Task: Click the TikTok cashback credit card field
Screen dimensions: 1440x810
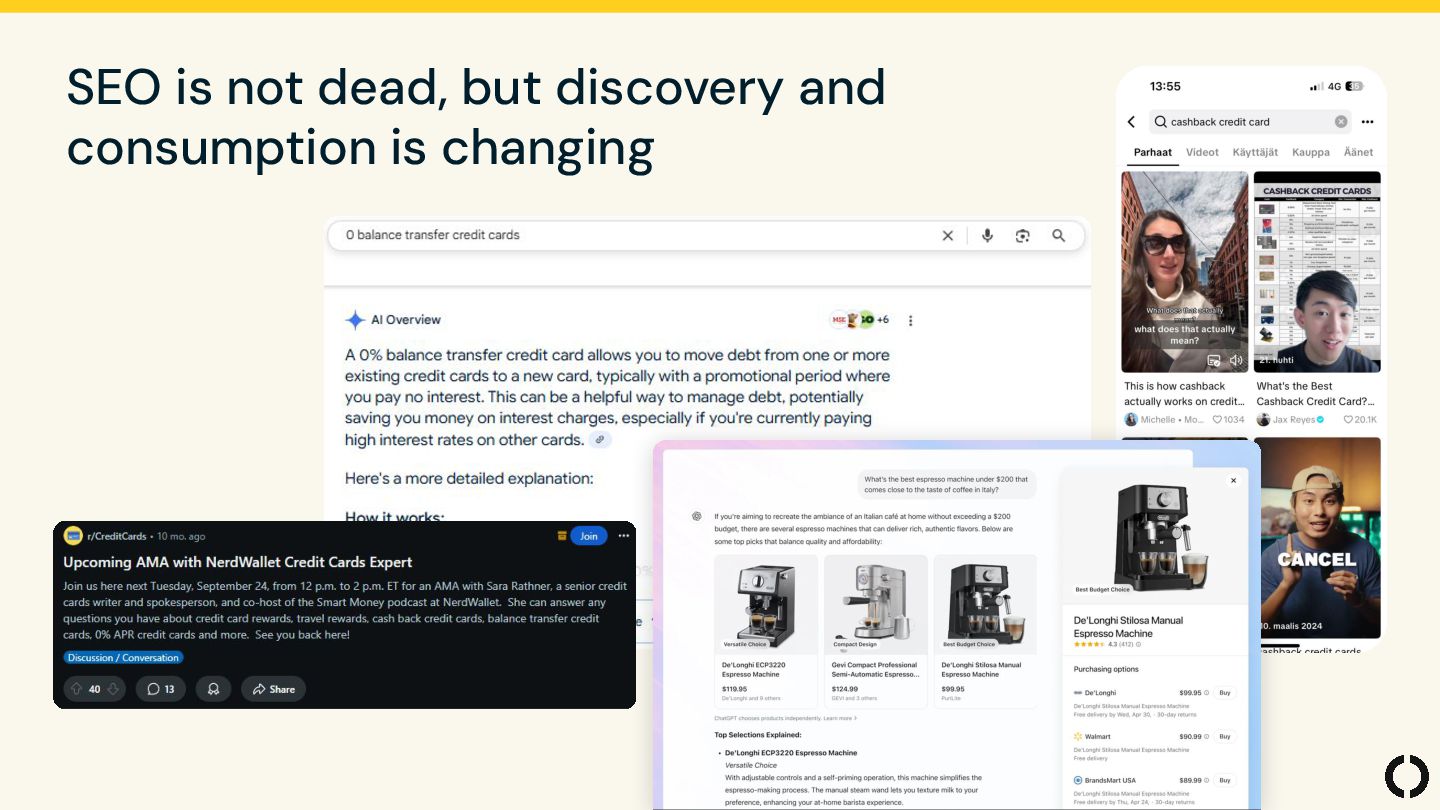Action: pyautogui.click(x=1250, y=122)
